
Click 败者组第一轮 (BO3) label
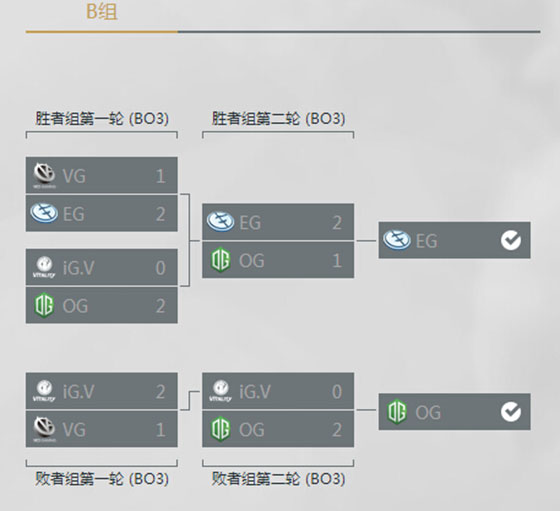(102, 479)
